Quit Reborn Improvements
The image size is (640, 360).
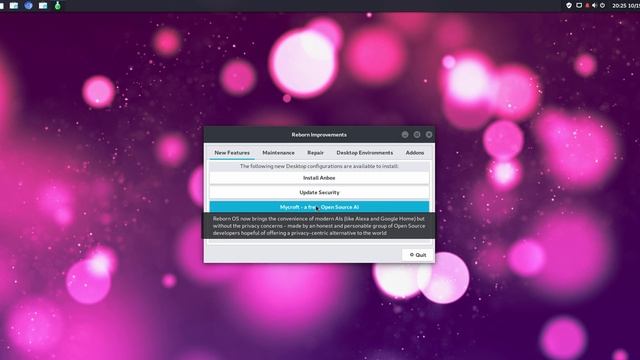(x=418, y=255)
